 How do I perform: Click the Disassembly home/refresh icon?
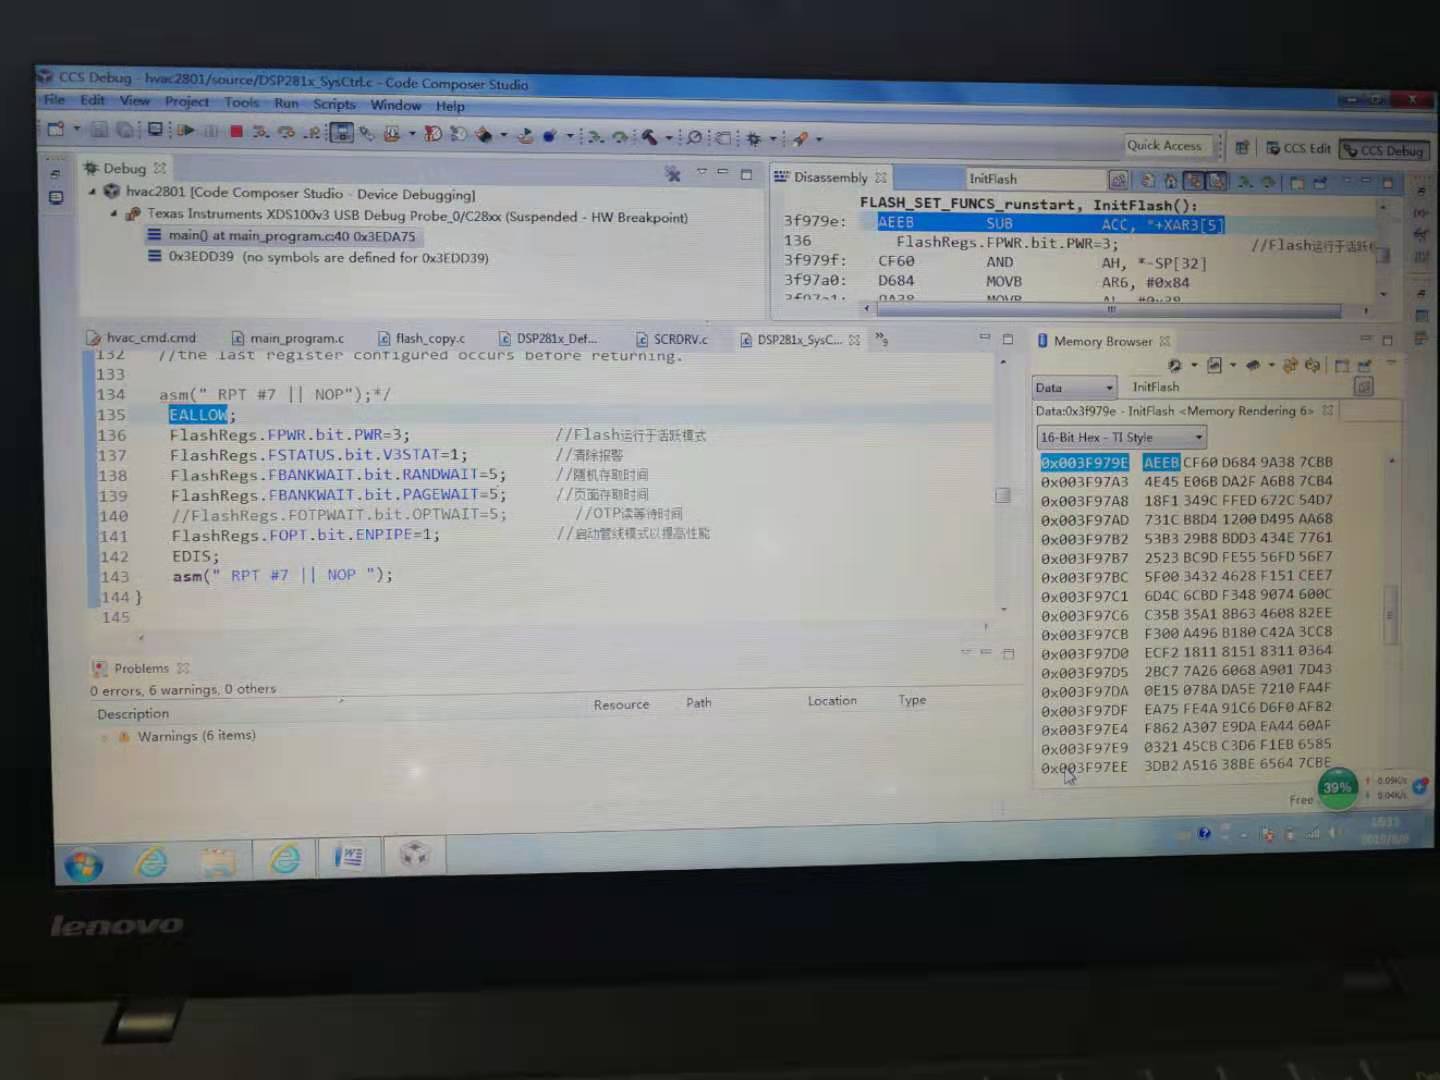[1170, 181]
